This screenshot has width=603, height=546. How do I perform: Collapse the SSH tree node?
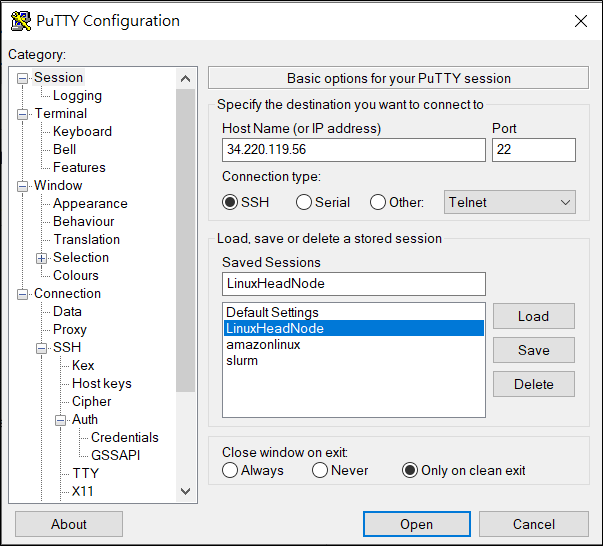click(x=42, y=348)
